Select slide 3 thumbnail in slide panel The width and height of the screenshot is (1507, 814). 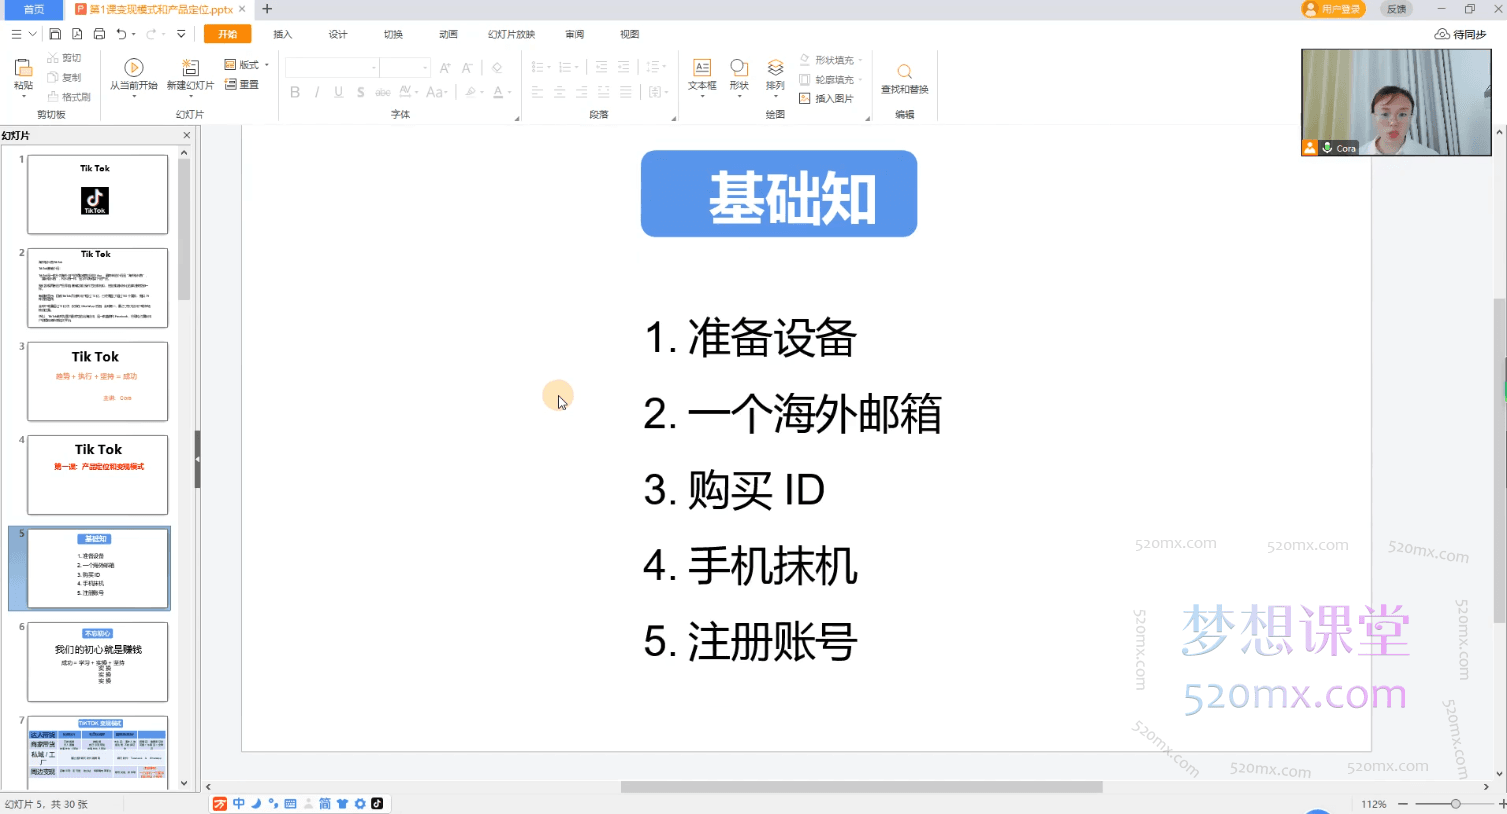[96, 381]
